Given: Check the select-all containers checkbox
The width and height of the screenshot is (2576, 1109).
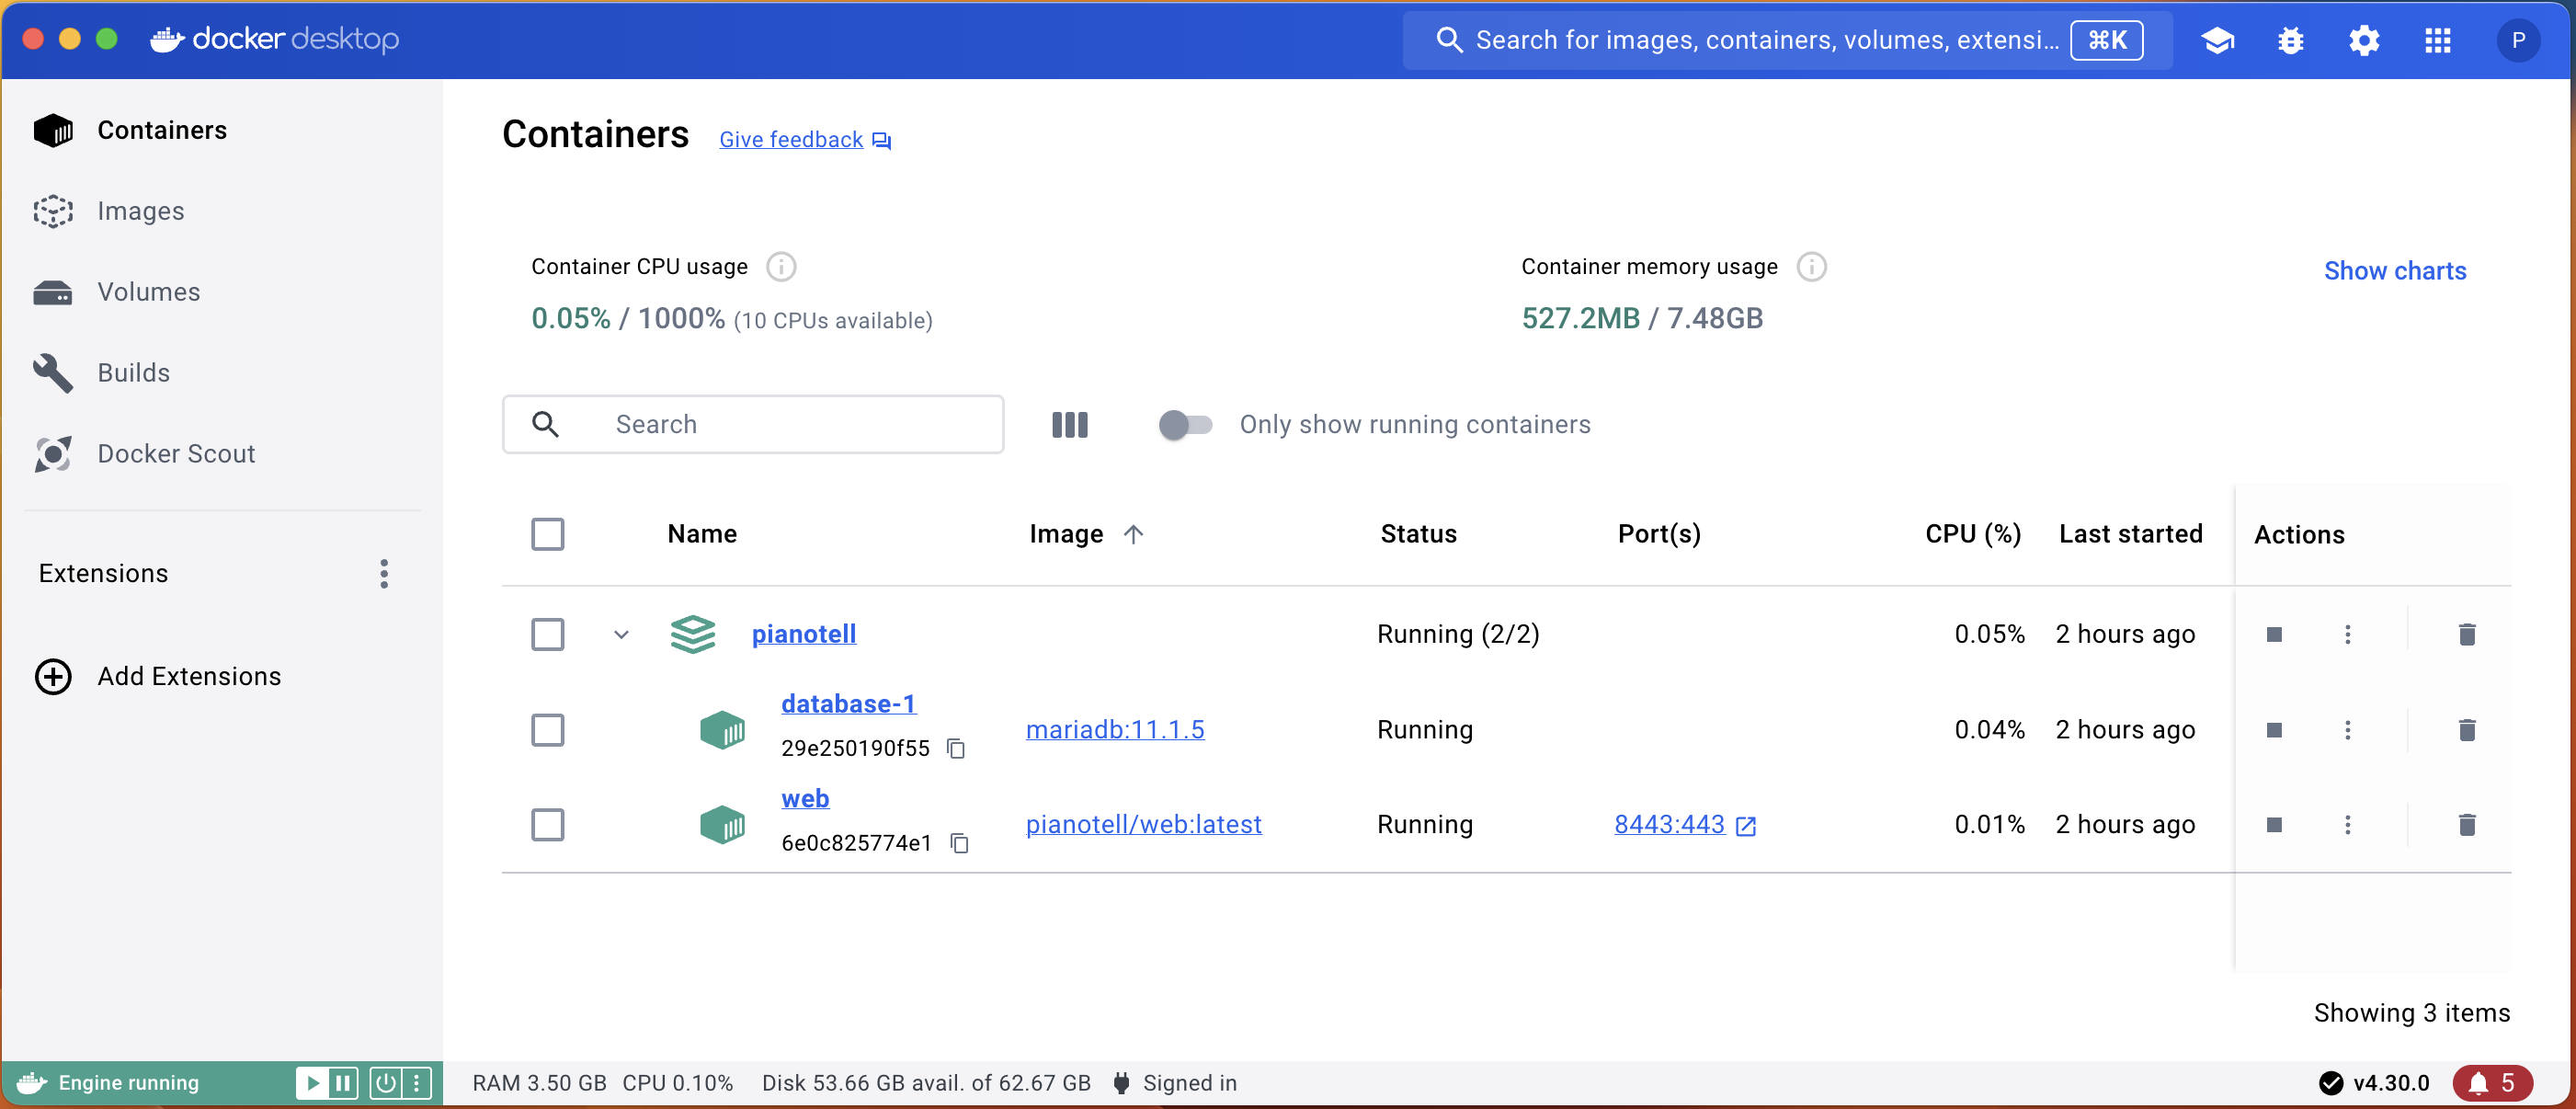Looking at the screenshot, I should [547, 534].
